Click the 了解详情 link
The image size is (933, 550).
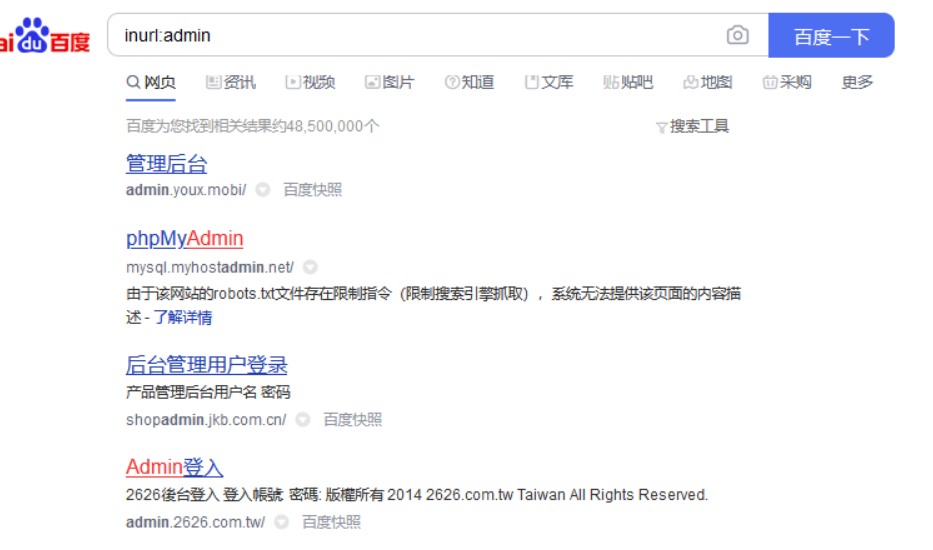pyautogui.click(x=183, y=317)
